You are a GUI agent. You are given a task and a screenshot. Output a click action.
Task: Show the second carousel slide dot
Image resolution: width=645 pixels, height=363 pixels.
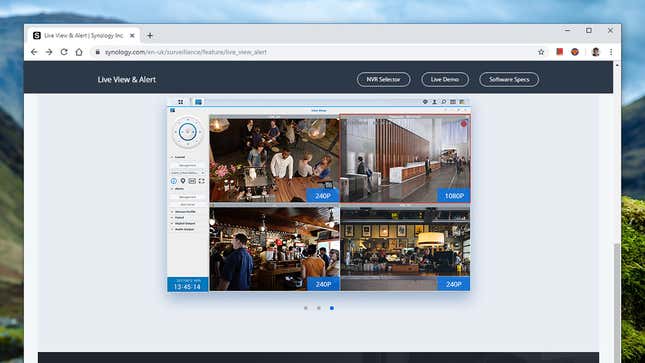point(319,308)
